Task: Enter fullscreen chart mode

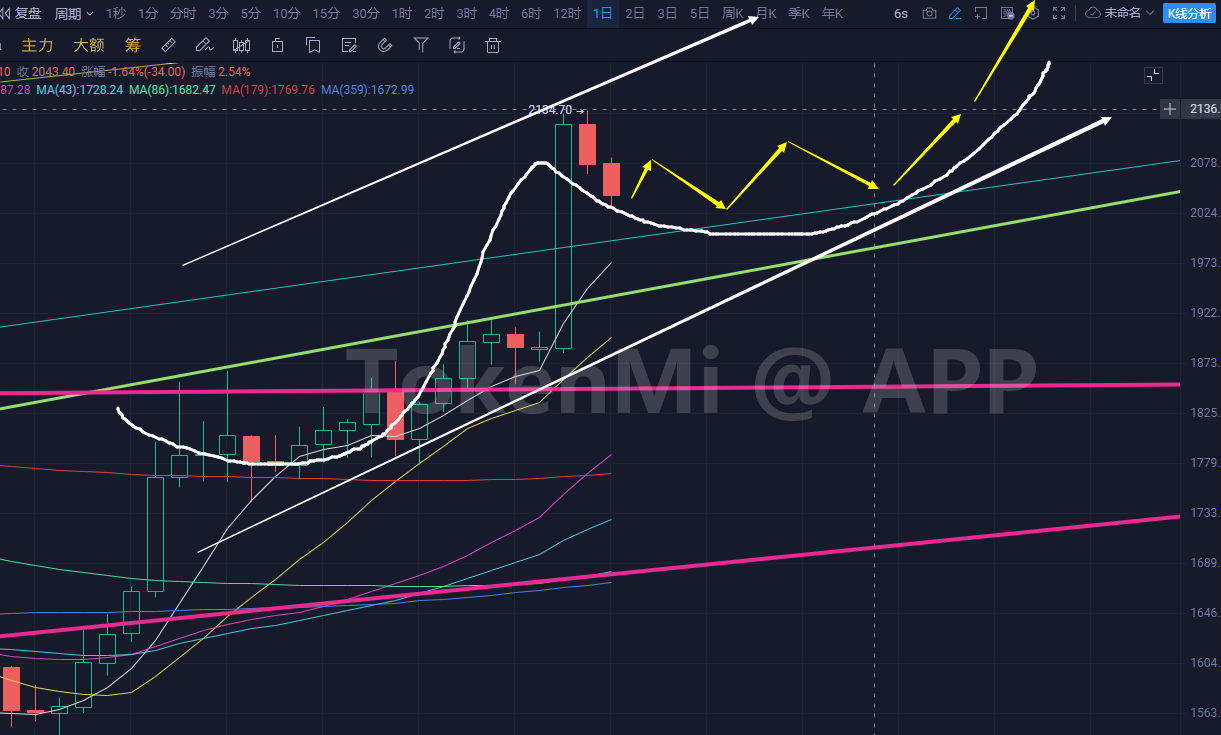Action: pyautogui.click(x=1059, y=13)
